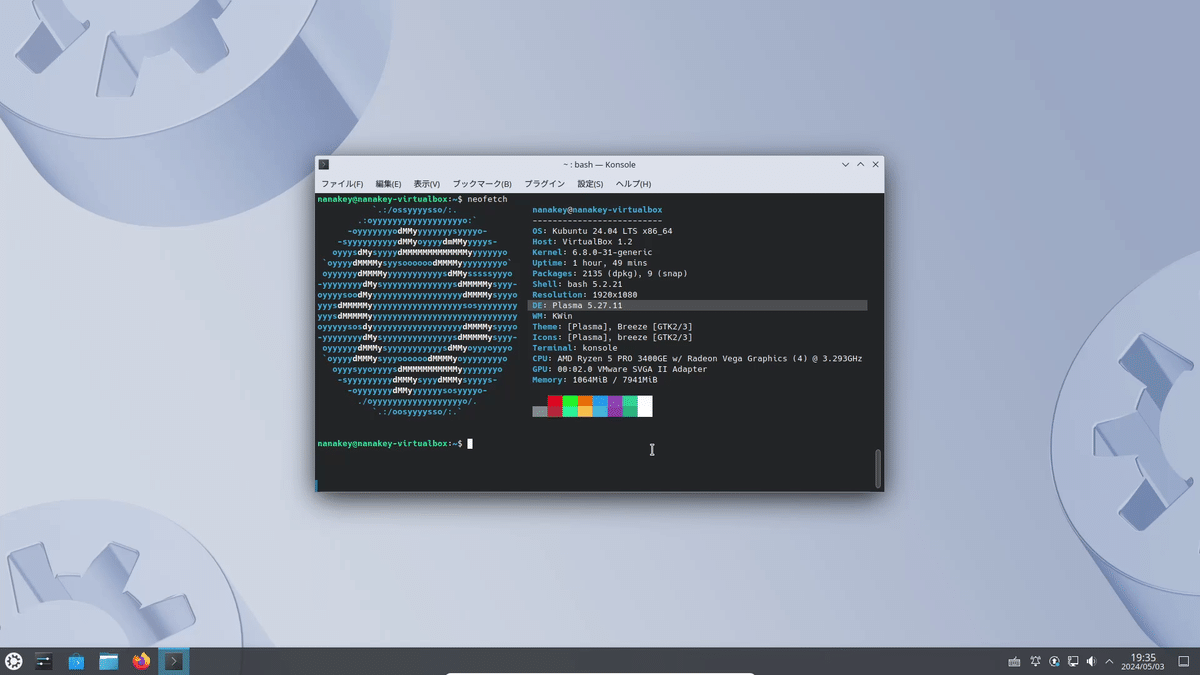This screenshot has width=1200, height=675.
Task: Close the Konsole window
Action: coord(876,164)
